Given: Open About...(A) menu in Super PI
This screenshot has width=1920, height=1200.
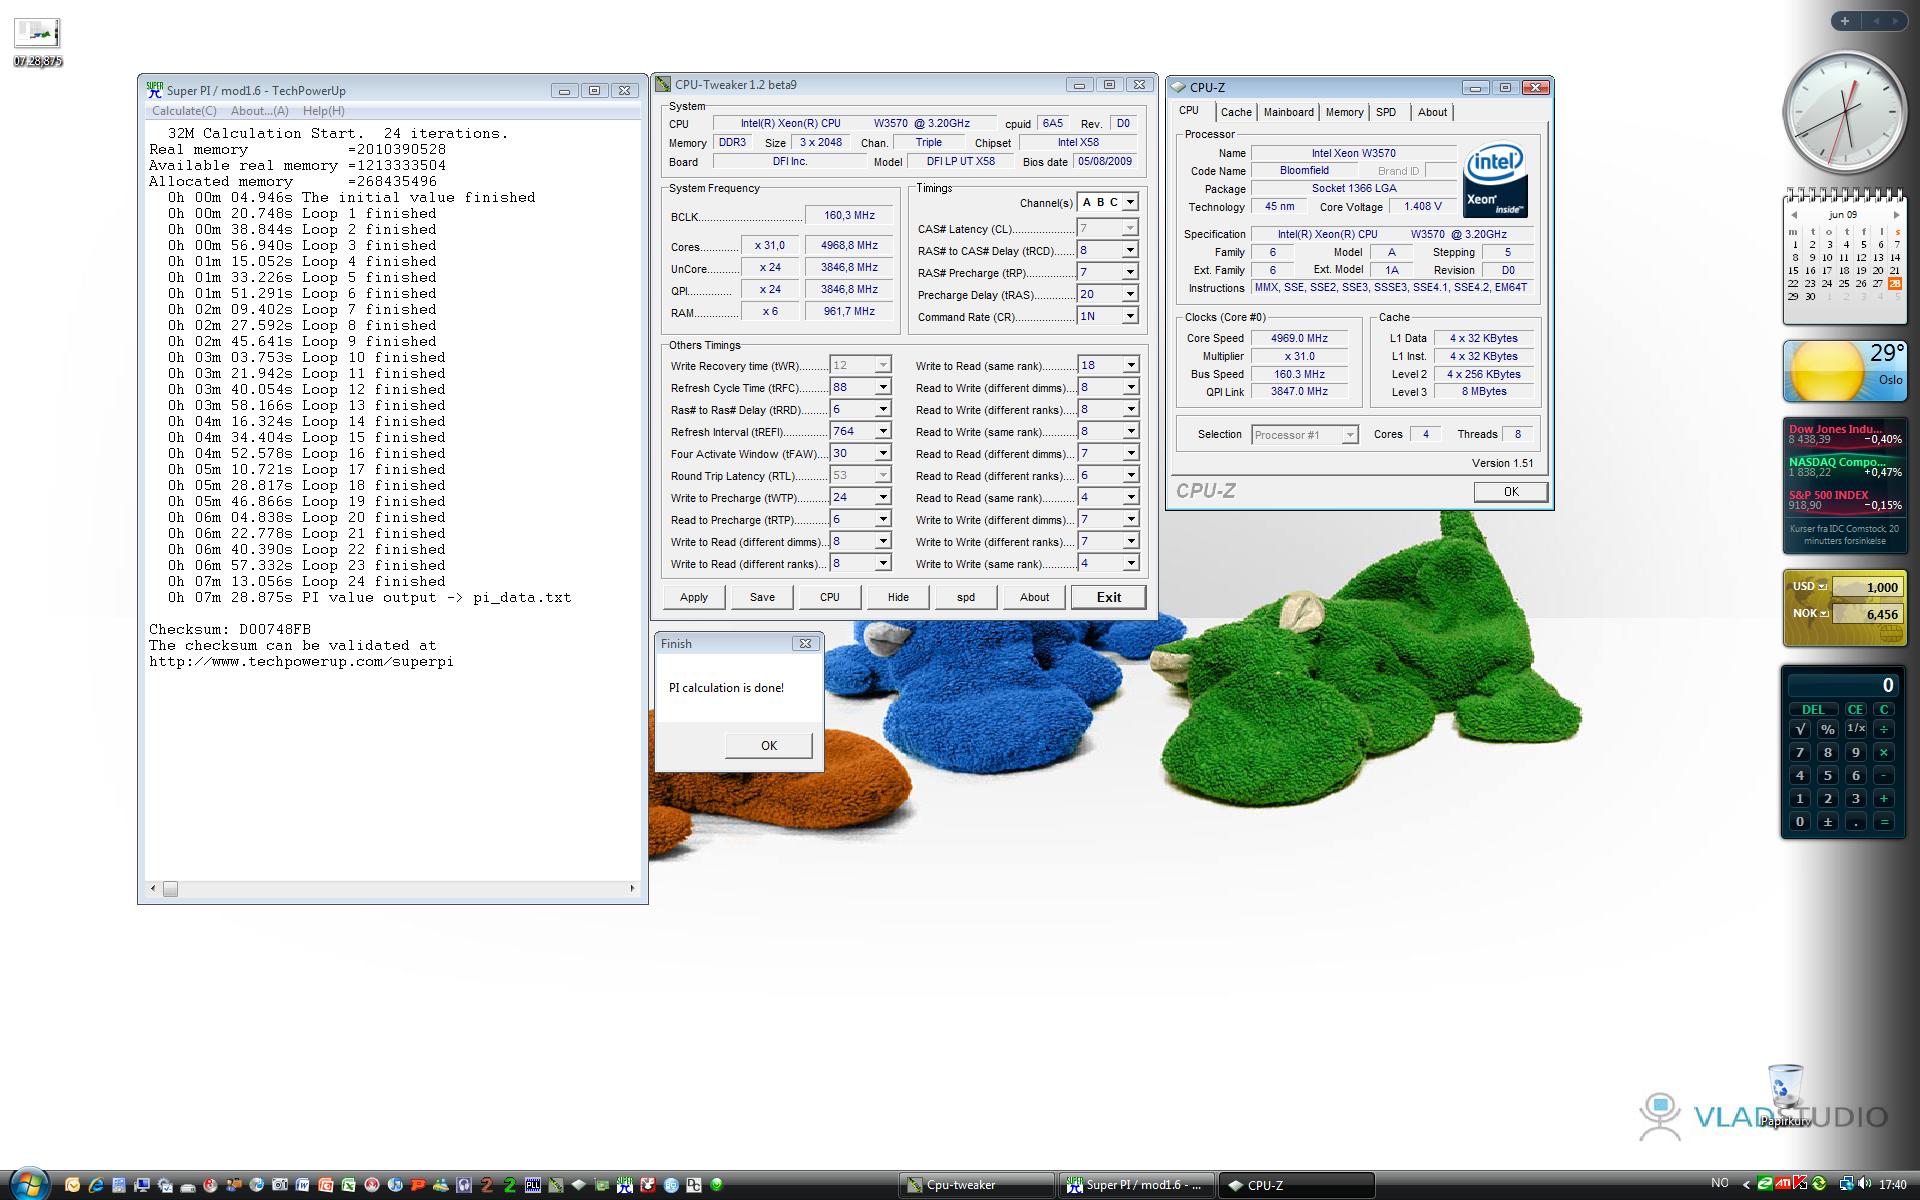Looking at the screenshot, I should coord(260,111).
